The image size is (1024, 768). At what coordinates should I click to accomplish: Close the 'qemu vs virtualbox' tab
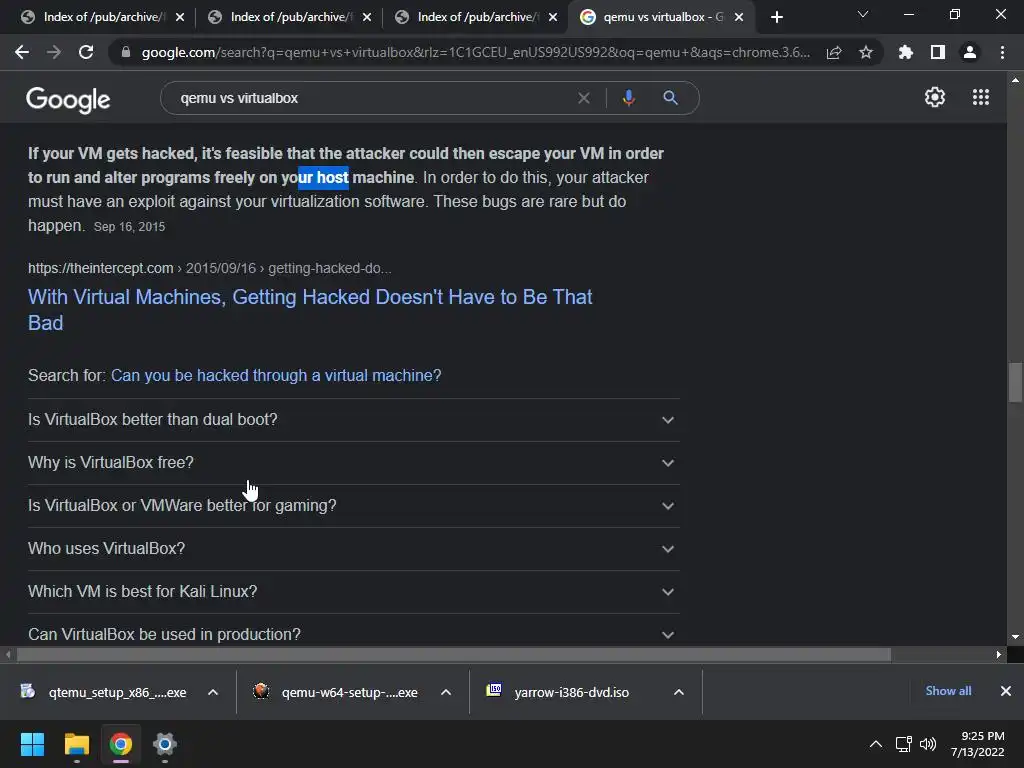coord(739,18)
